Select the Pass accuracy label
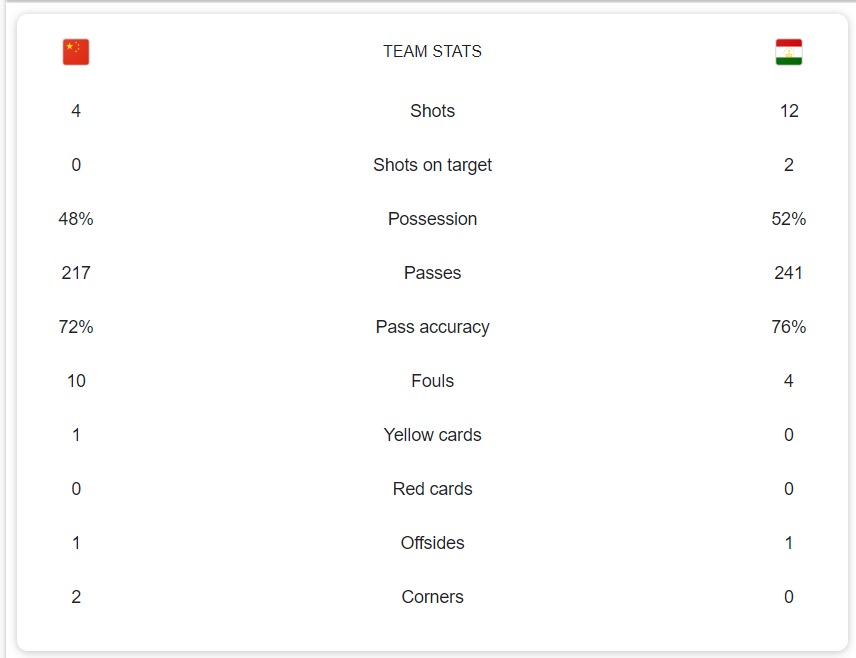Viewport: 856px width, 658px height. (x=432, y=327)
